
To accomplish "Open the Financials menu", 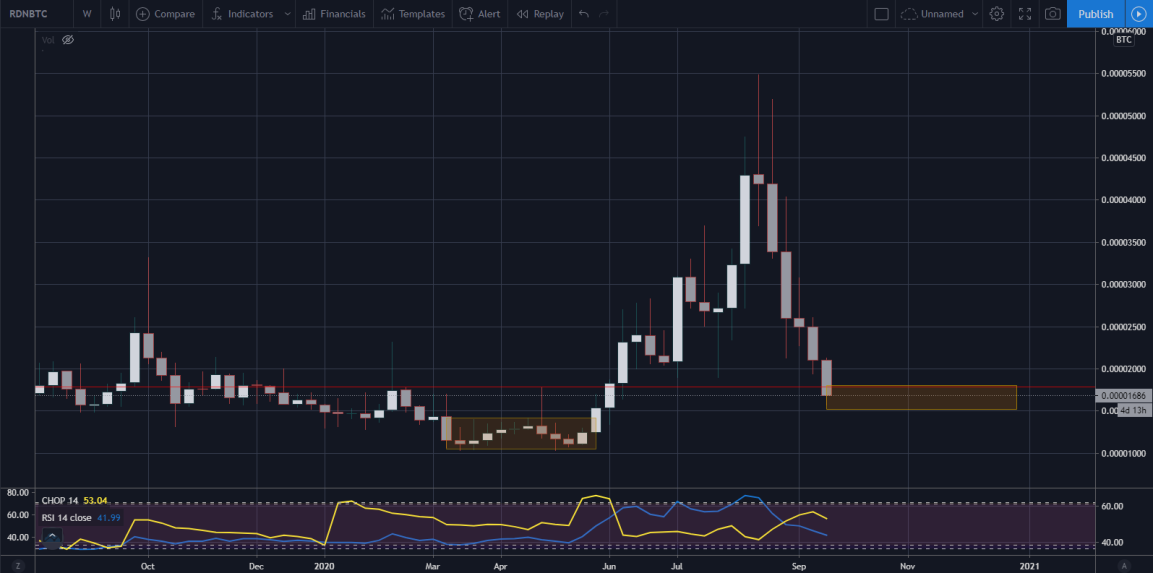I will click(x=334, y=14).
